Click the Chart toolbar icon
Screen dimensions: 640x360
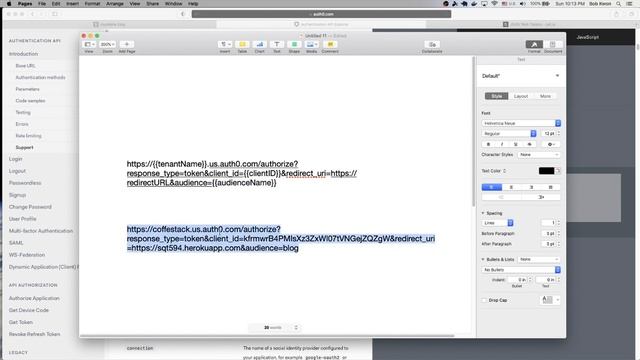coord(260,44)
